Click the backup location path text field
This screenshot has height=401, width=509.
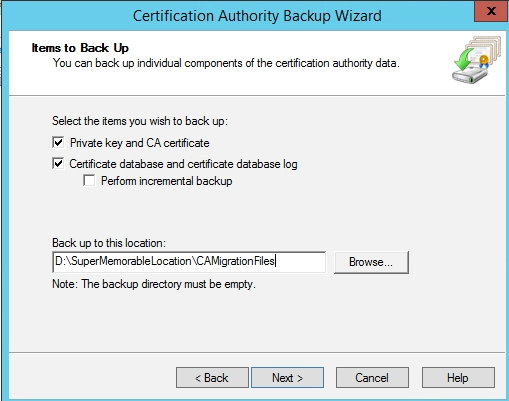pyautogui.click(x=189, y=262)
